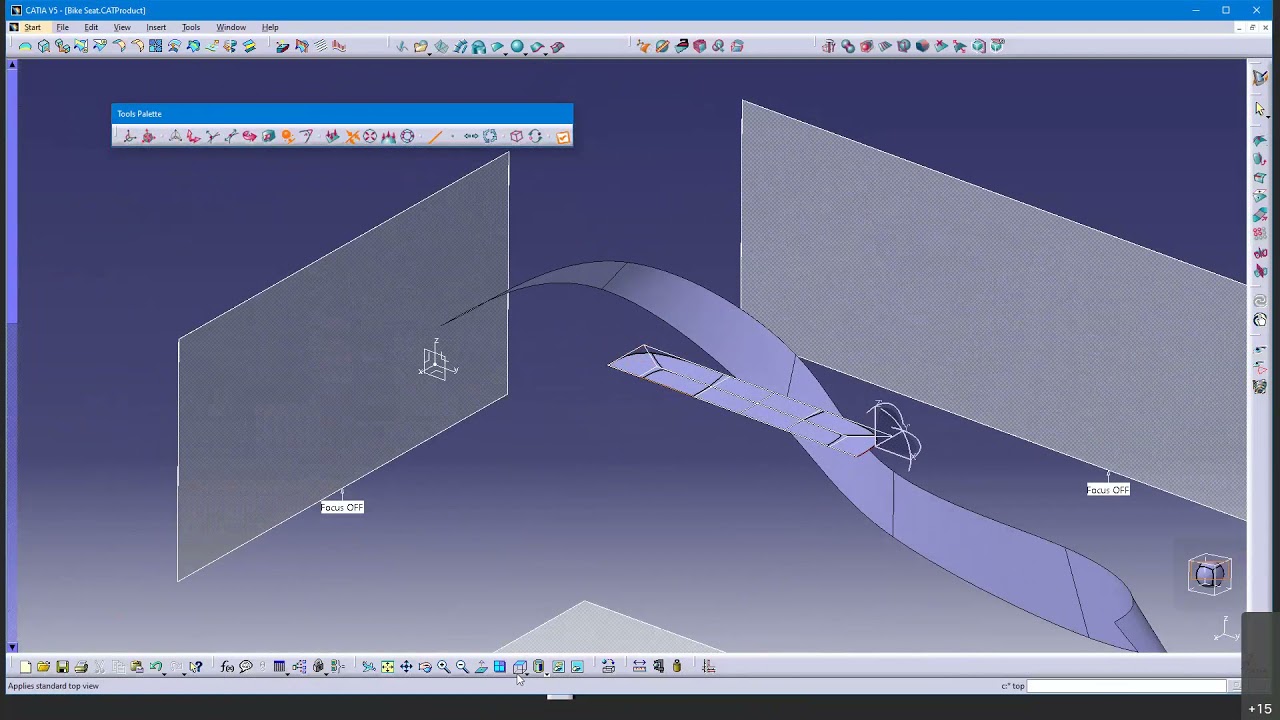The width and height of the screenshot is (1280, 720).
Task: Click the Select arrow in right toolbar
Action: point(1260,109)
